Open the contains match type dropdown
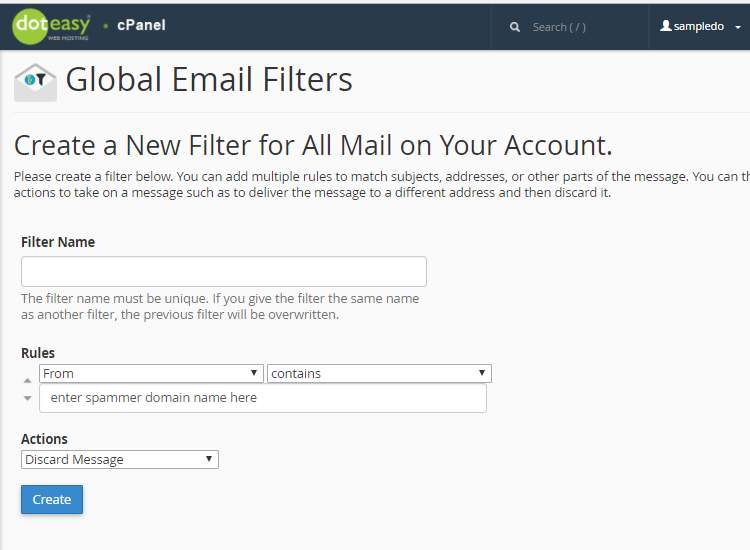Viewport: 750px width, 550px height. click(379, 374)
